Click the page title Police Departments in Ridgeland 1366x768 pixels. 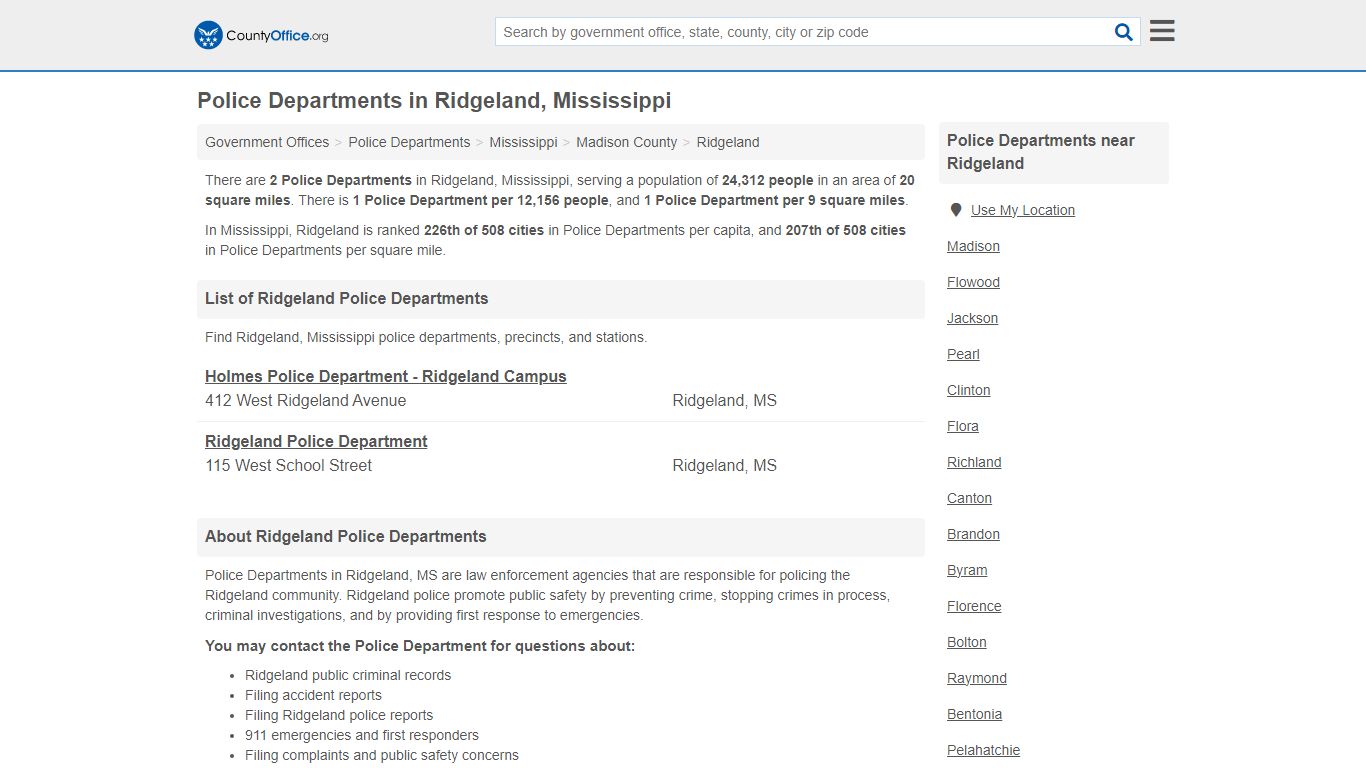point(434,100)
